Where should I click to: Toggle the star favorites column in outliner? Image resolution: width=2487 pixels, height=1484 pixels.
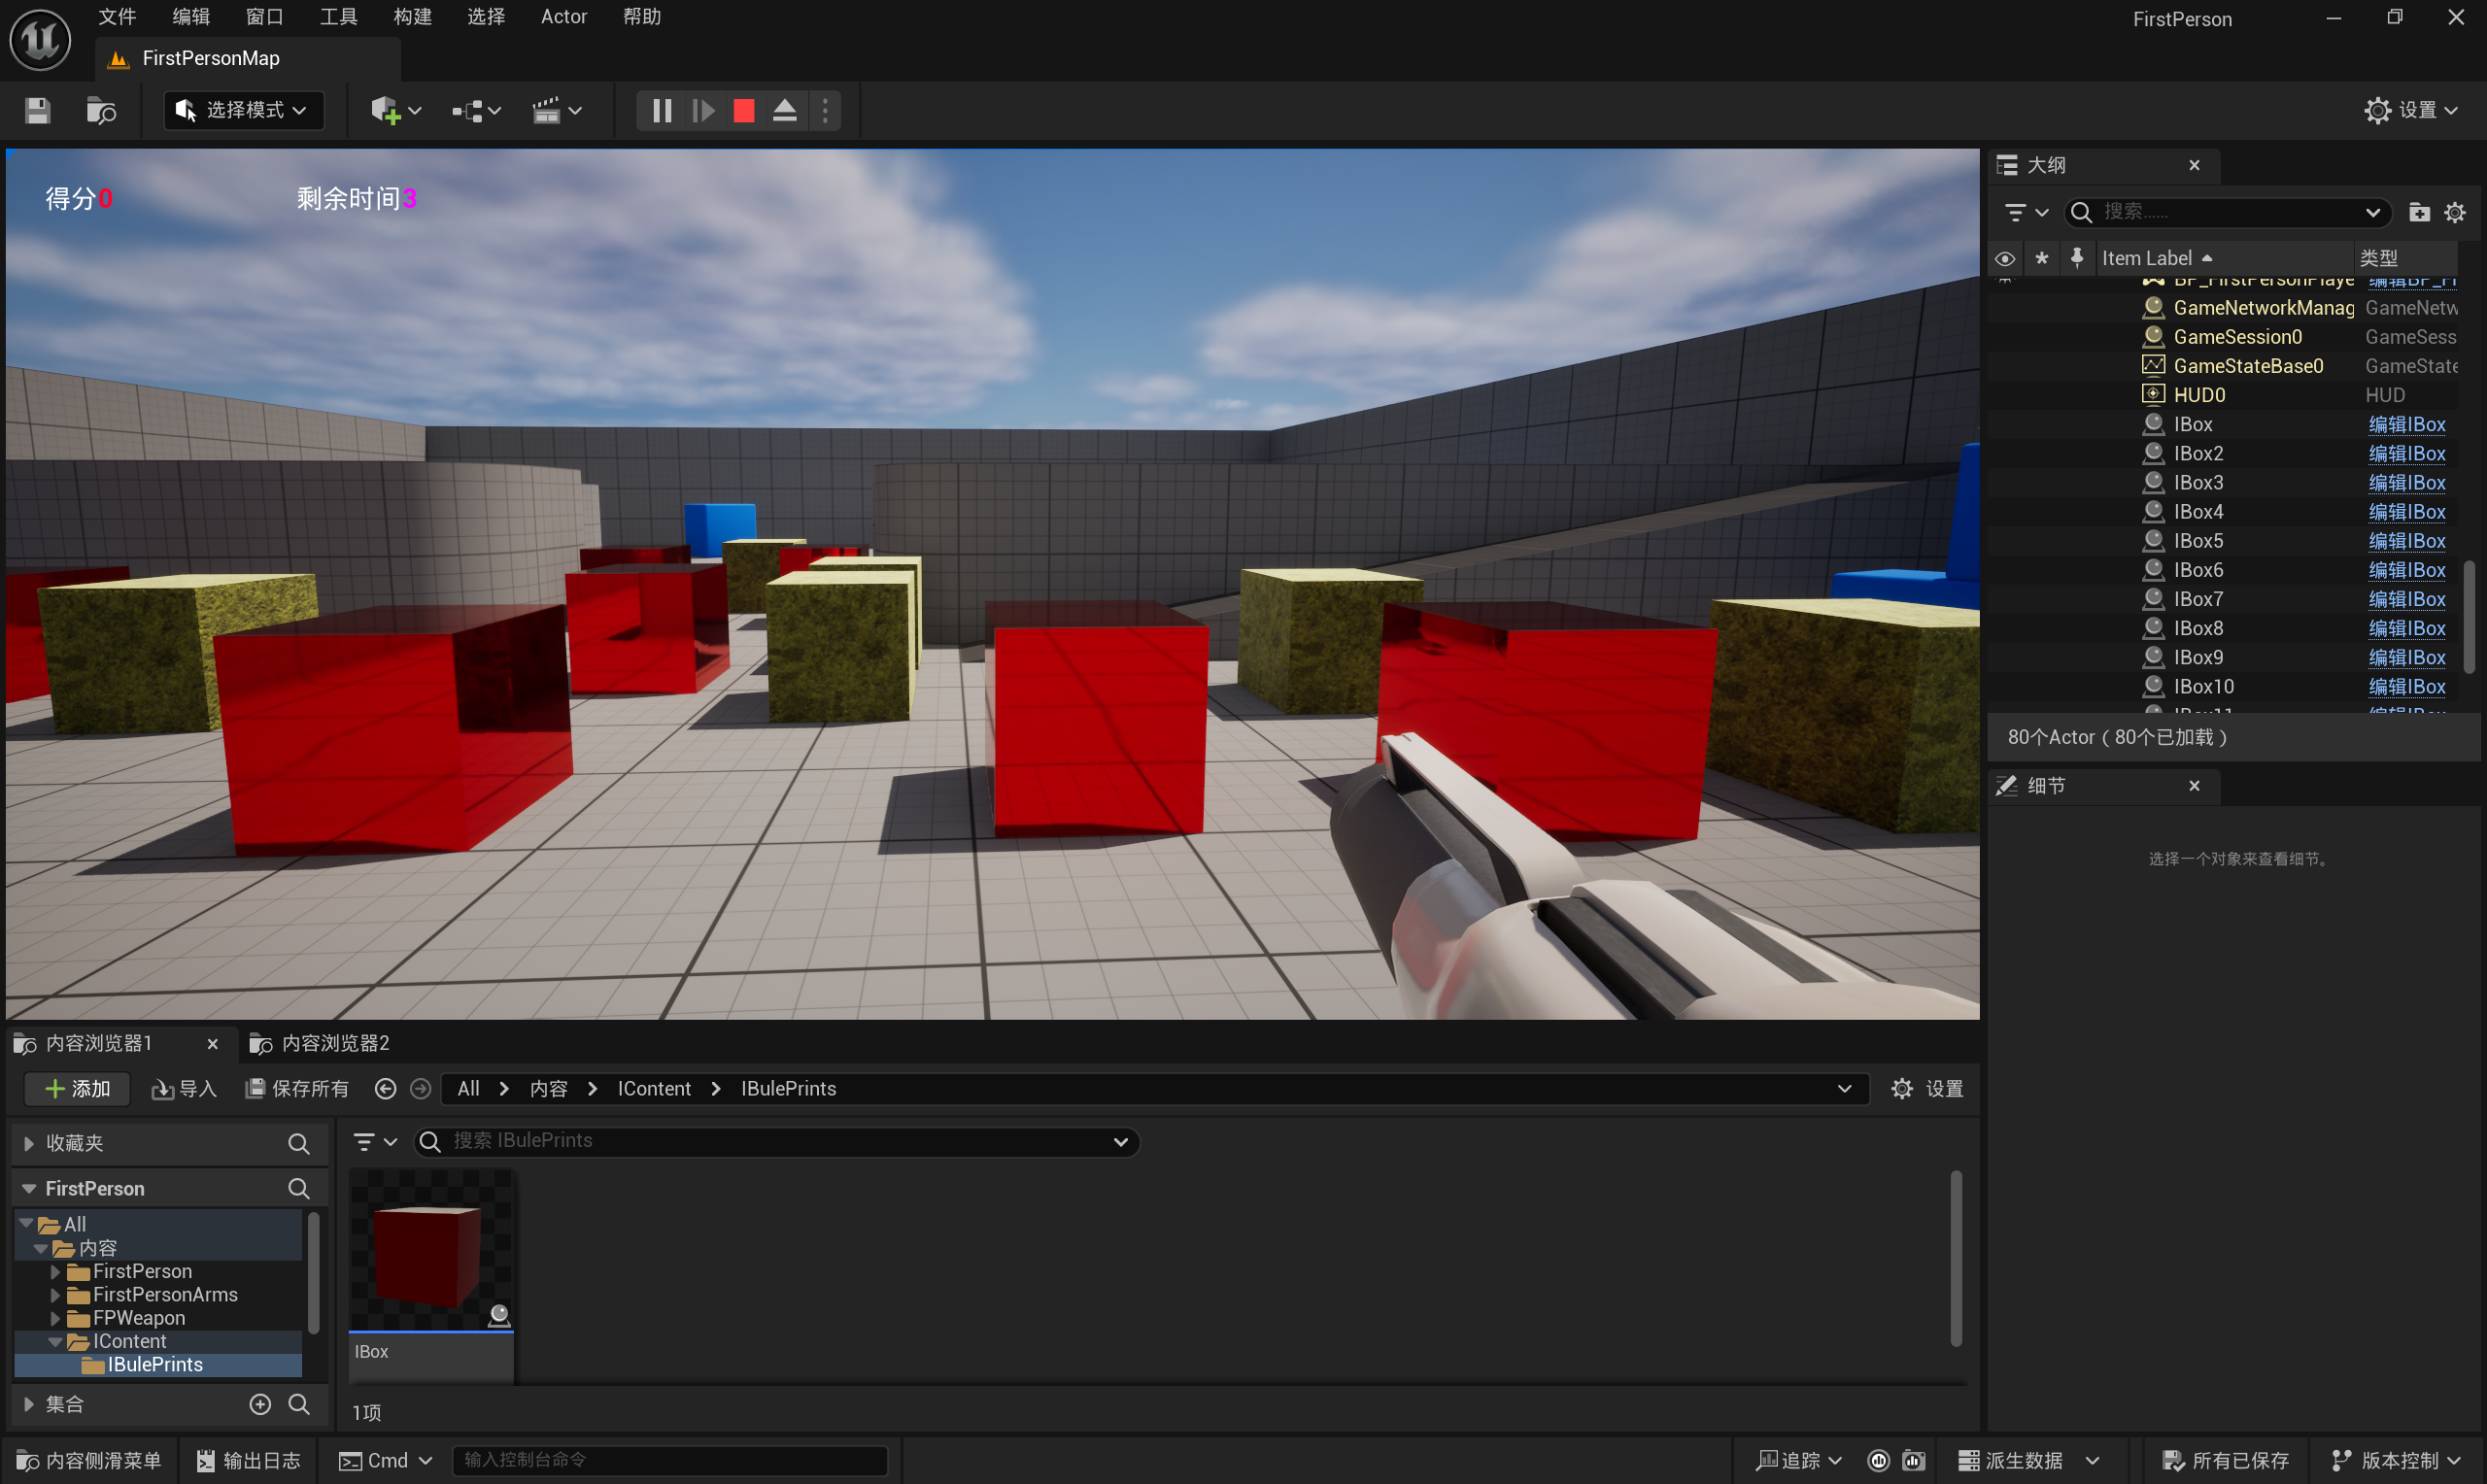pyautogui.click(x=2041, y=258)
